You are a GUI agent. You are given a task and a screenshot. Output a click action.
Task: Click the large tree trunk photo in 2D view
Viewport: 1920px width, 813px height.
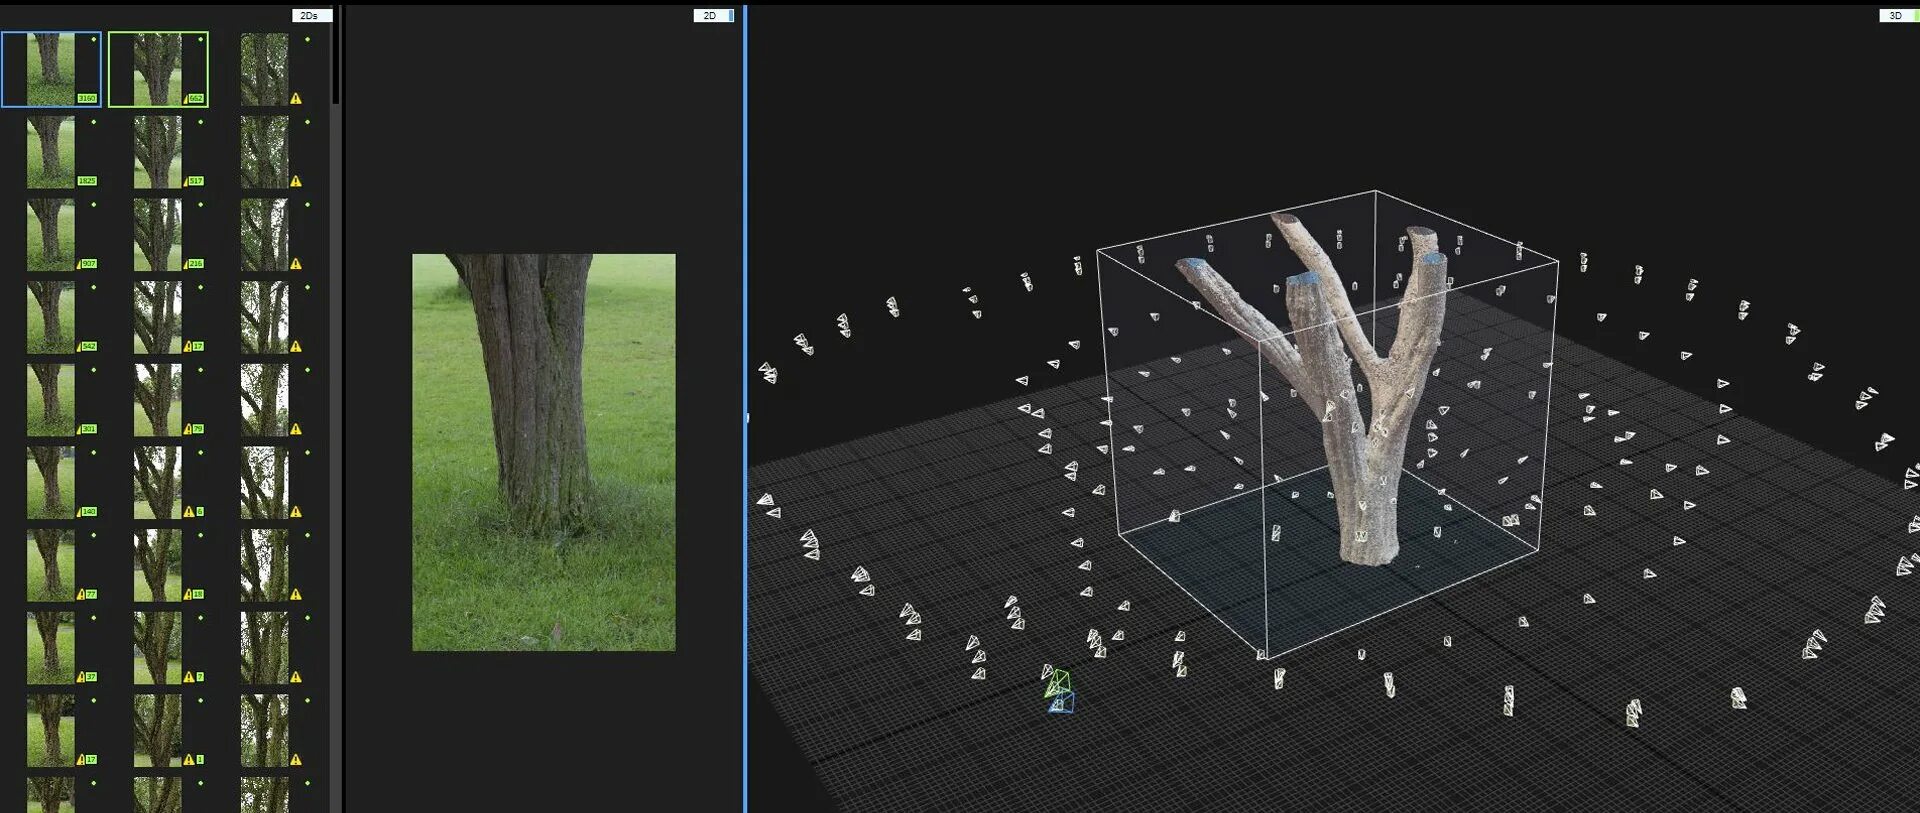(x=544, y=452)
